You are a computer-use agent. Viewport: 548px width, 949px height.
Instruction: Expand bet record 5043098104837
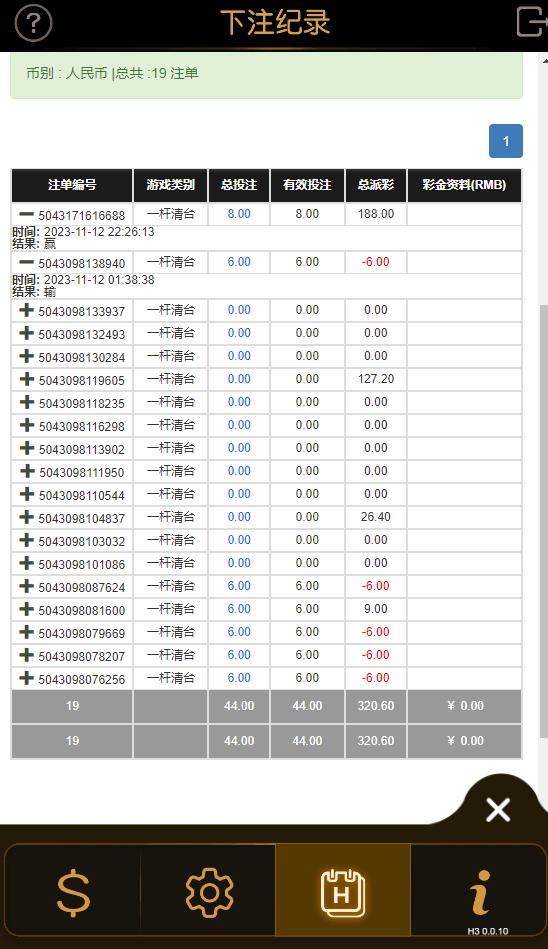[26, 517]
